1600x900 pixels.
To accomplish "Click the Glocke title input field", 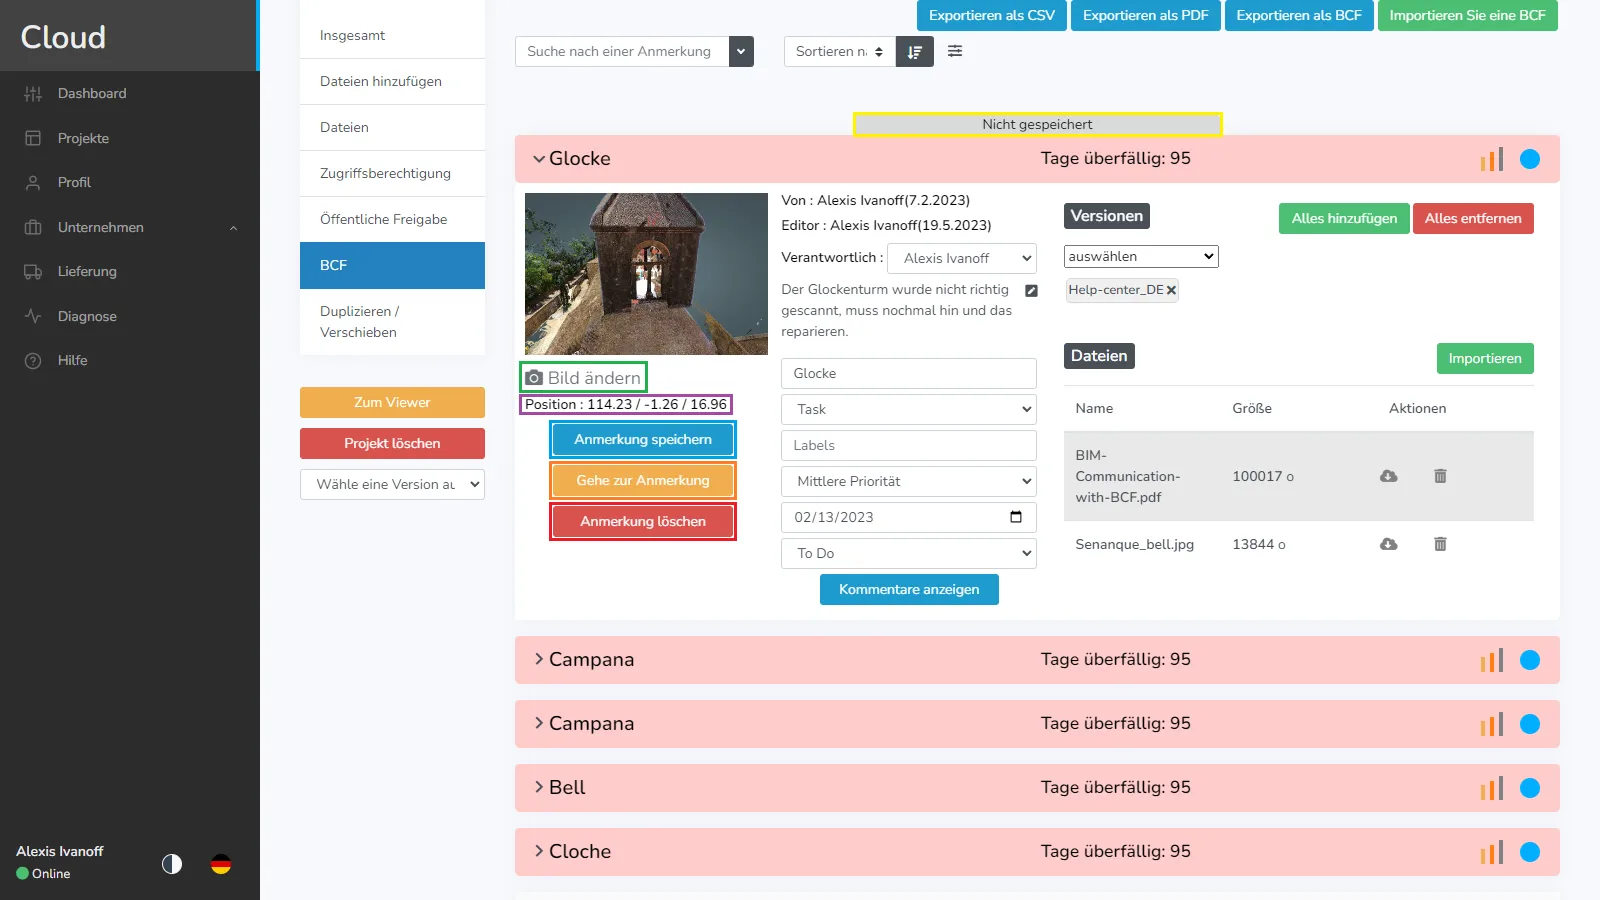I will pos(909,373).
